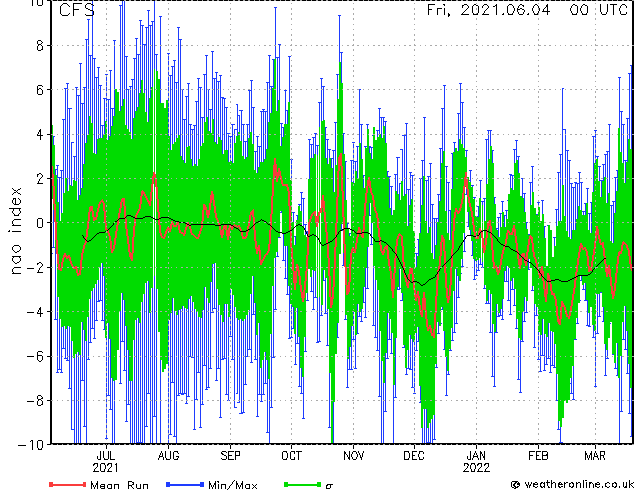
Task: Select the JUL 2021 axis marker
Action: pyautogui.click(x=106, y=462)
